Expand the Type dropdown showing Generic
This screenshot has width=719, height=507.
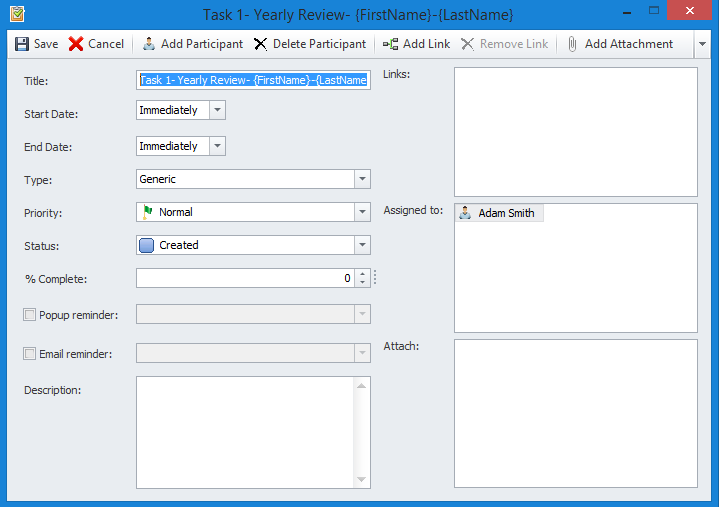(362, 179)
